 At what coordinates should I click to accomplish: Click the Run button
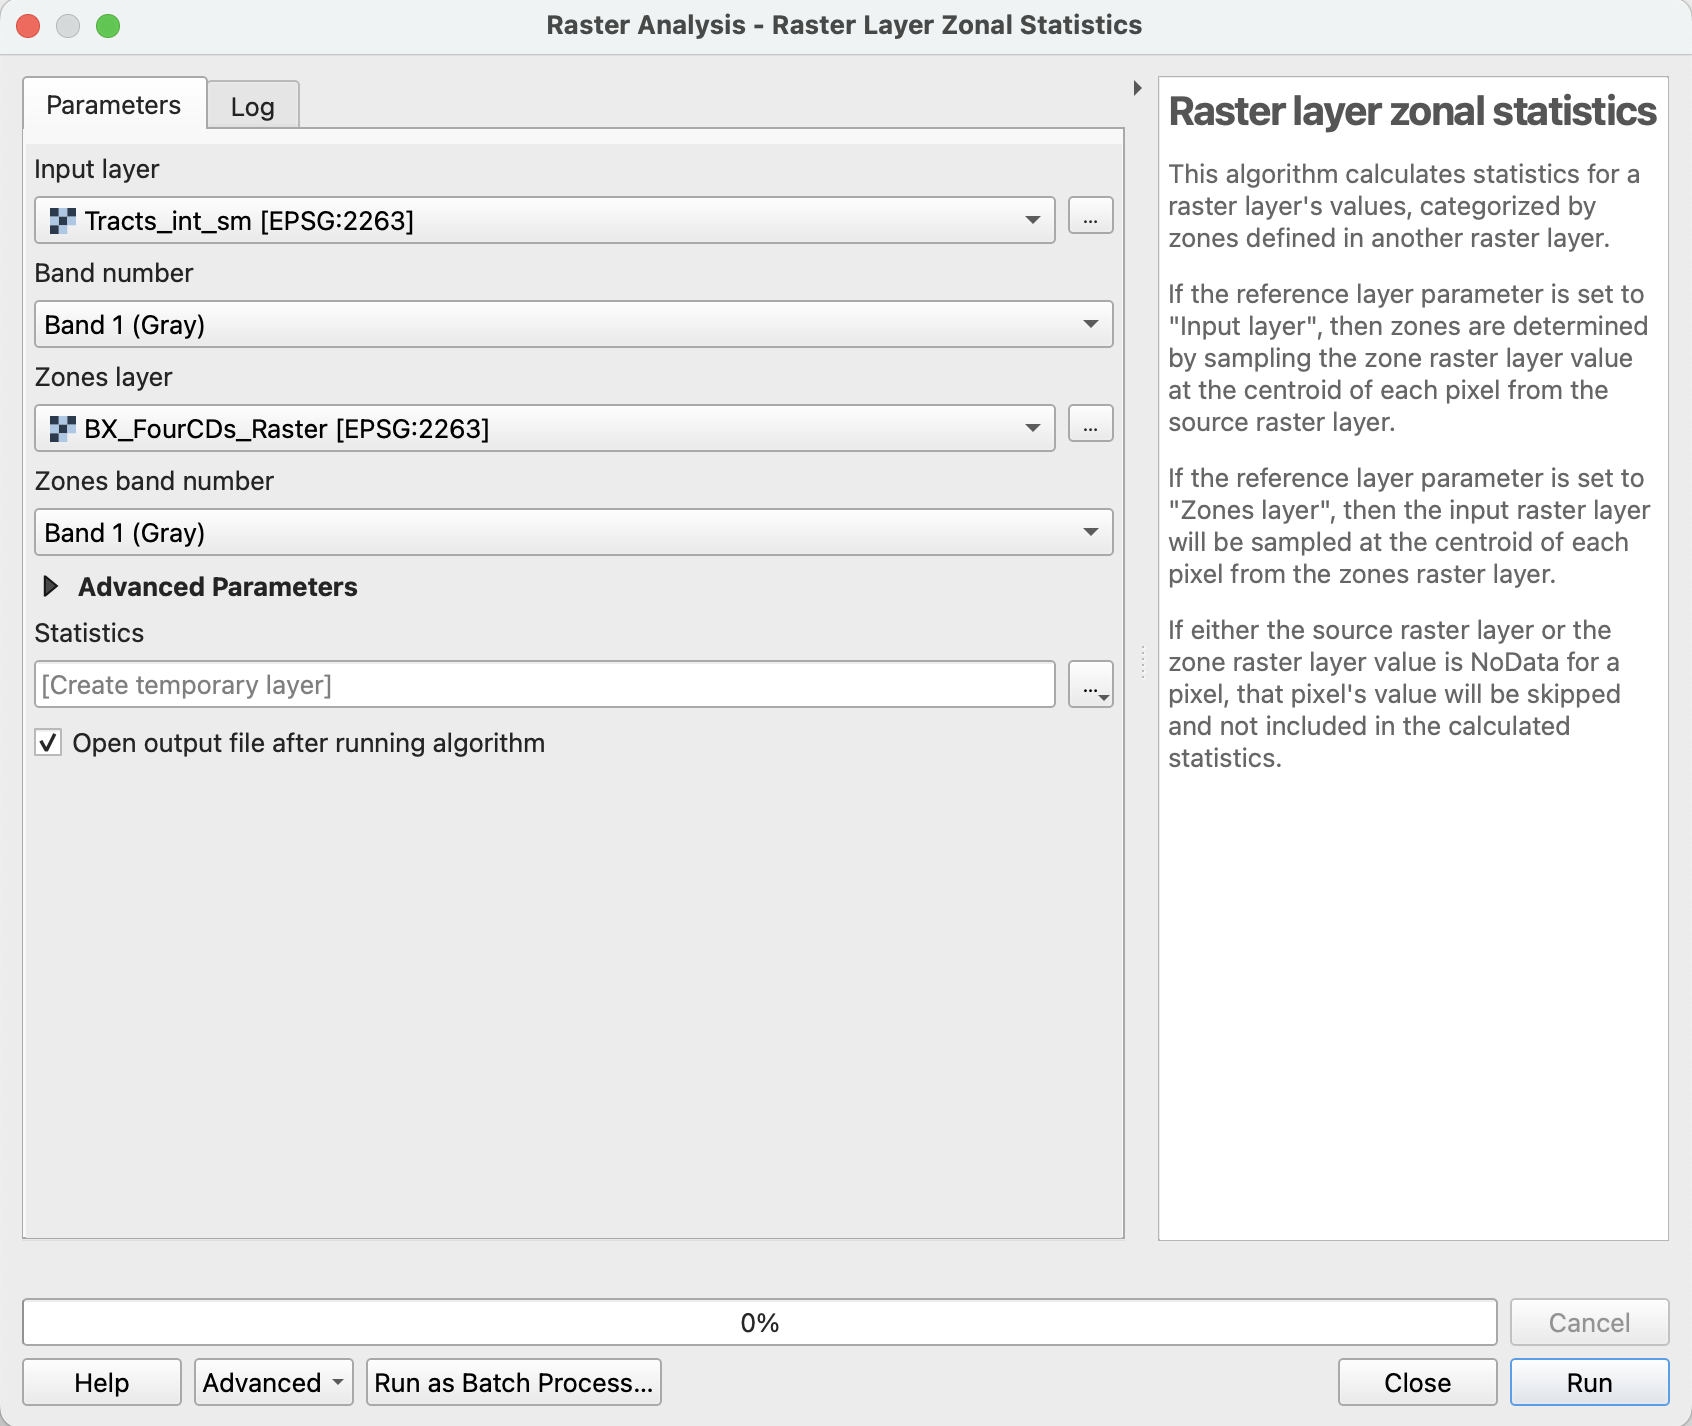pyautogui.click(x=1589, y=1382)
